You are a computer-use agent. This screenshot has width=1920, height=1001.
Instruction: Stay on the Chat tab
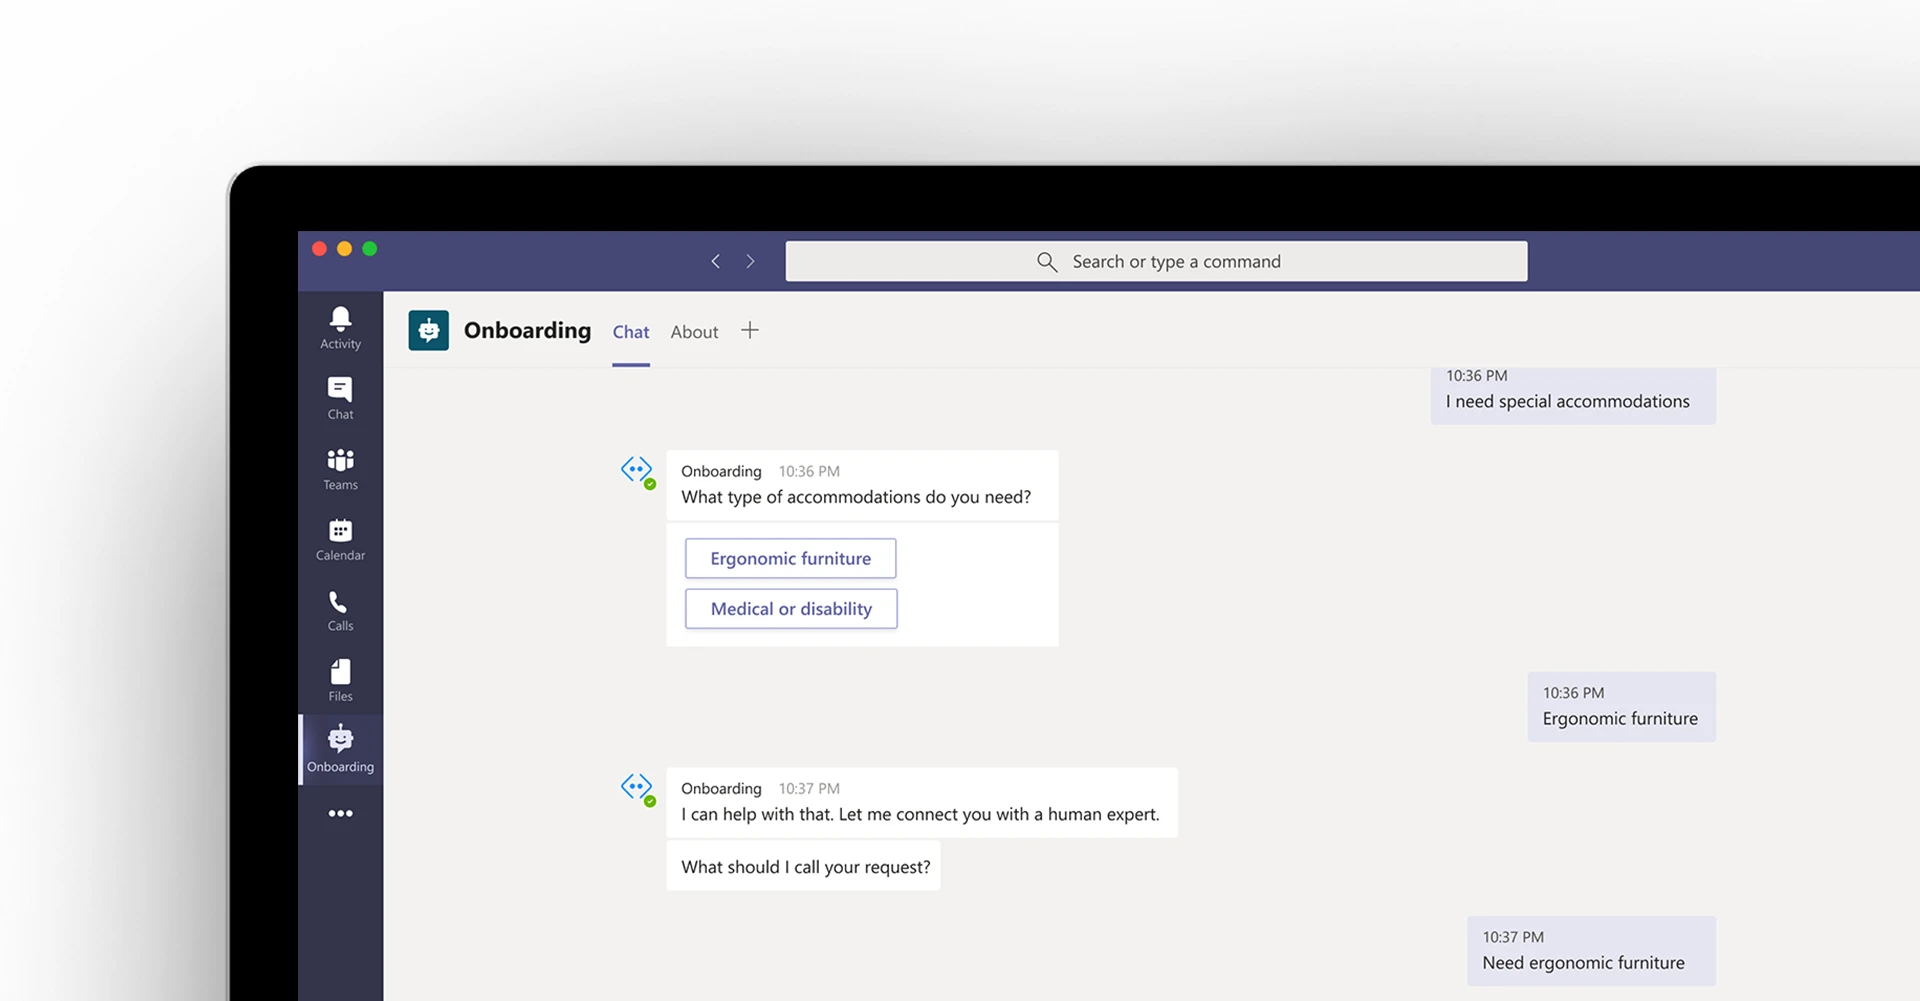[x=631, y=331]
